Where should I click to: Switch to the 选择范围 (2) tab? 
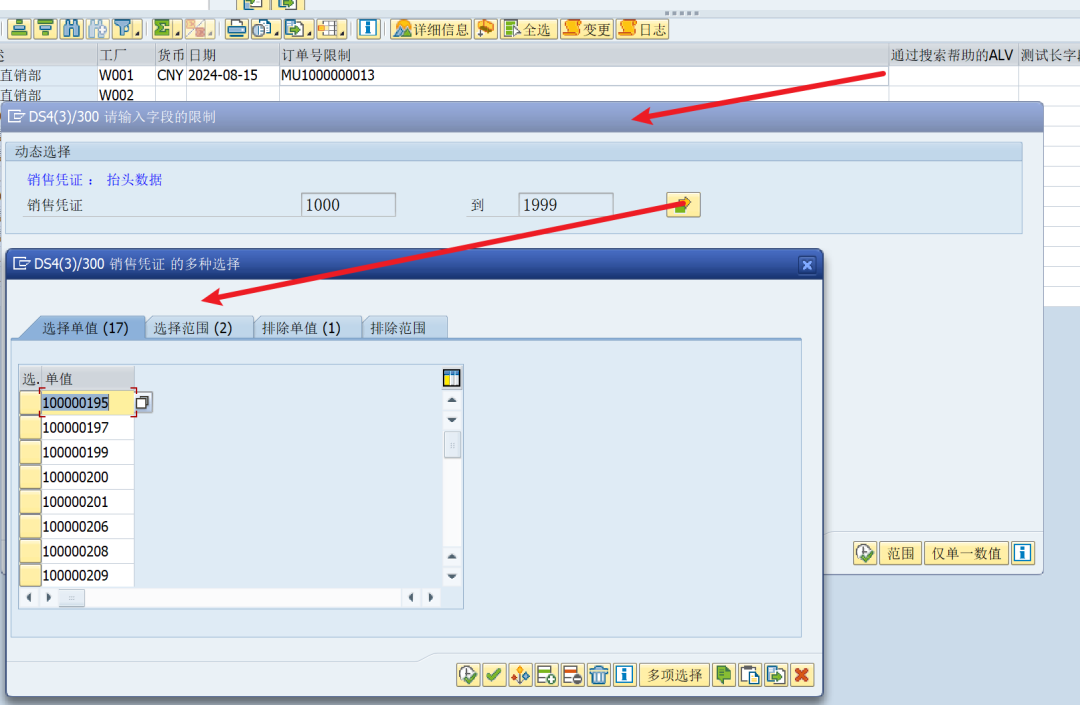[198, 328]
